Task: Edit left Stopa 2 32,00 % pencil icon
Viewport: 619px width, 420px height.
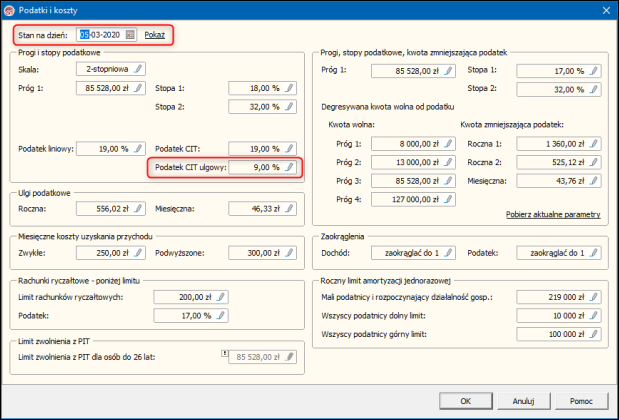Action: click(289, 107)
